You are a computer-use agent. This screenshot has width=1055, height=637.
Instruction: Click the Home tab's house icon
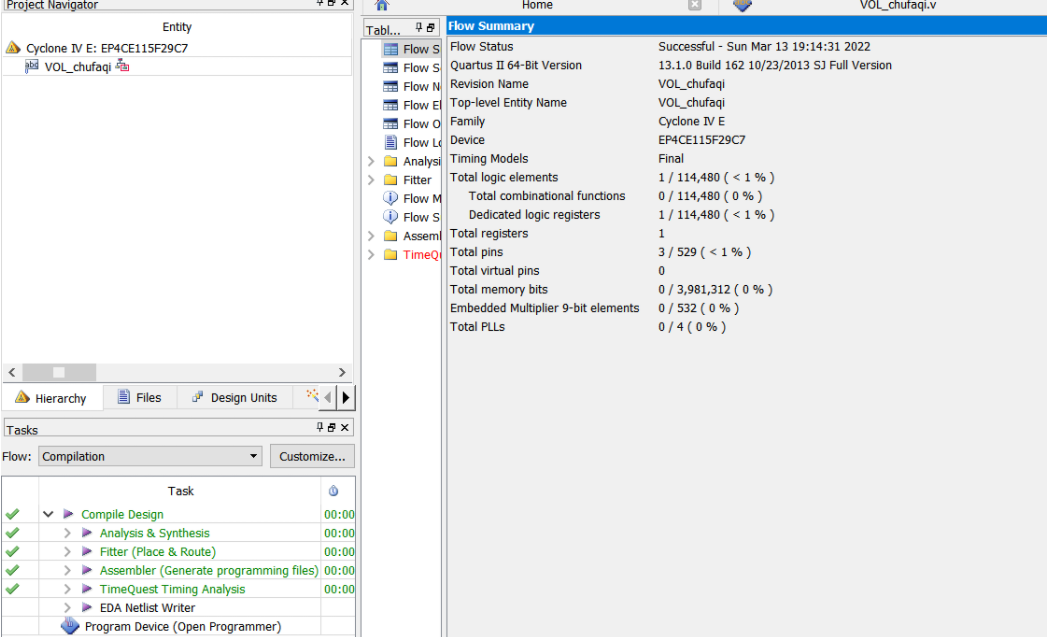(x=382, y=5)
